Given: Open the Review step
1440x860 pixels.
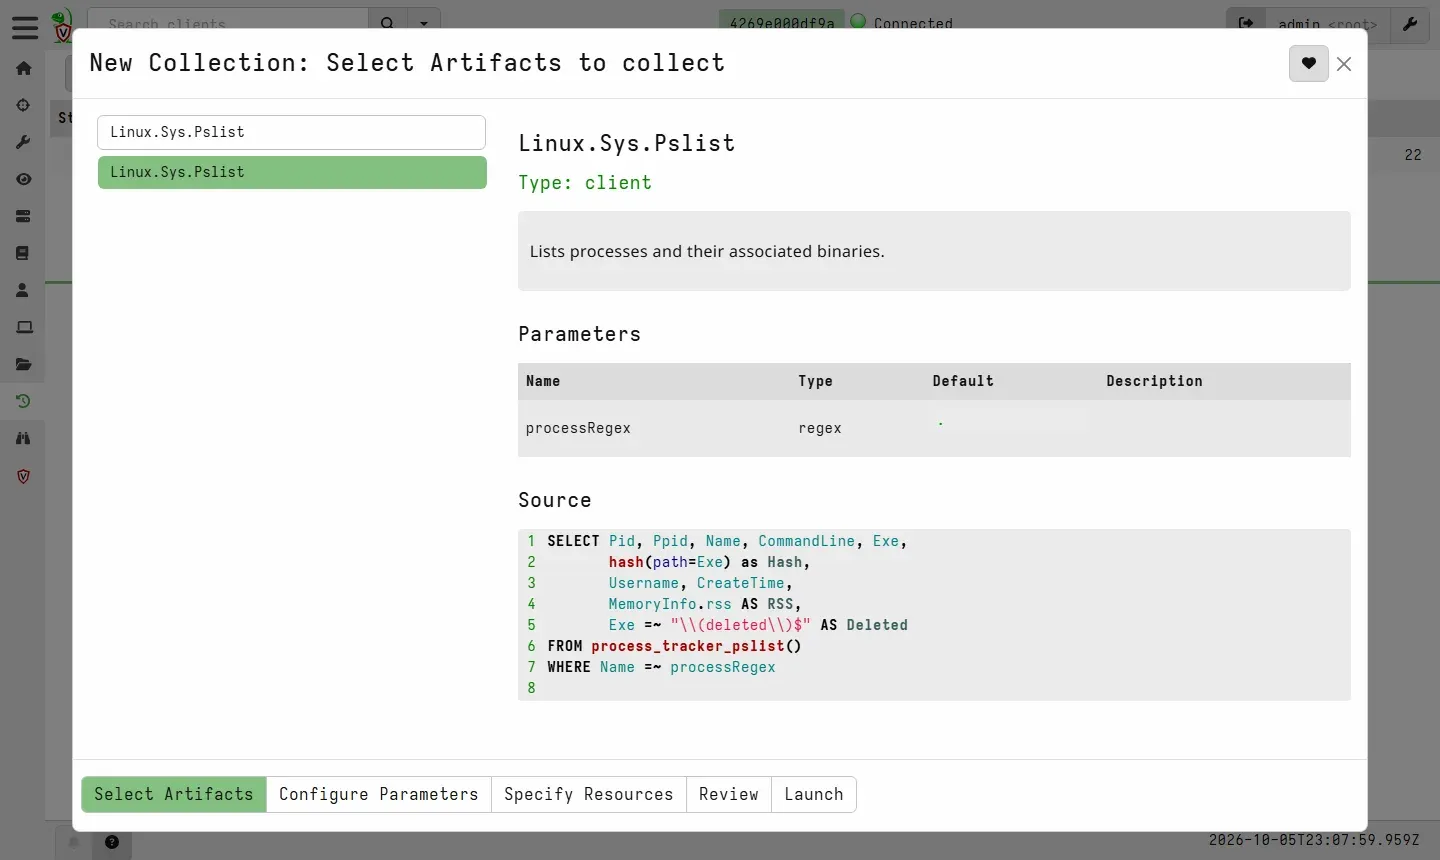Looking at the screenshot, I should pos(729,794).
